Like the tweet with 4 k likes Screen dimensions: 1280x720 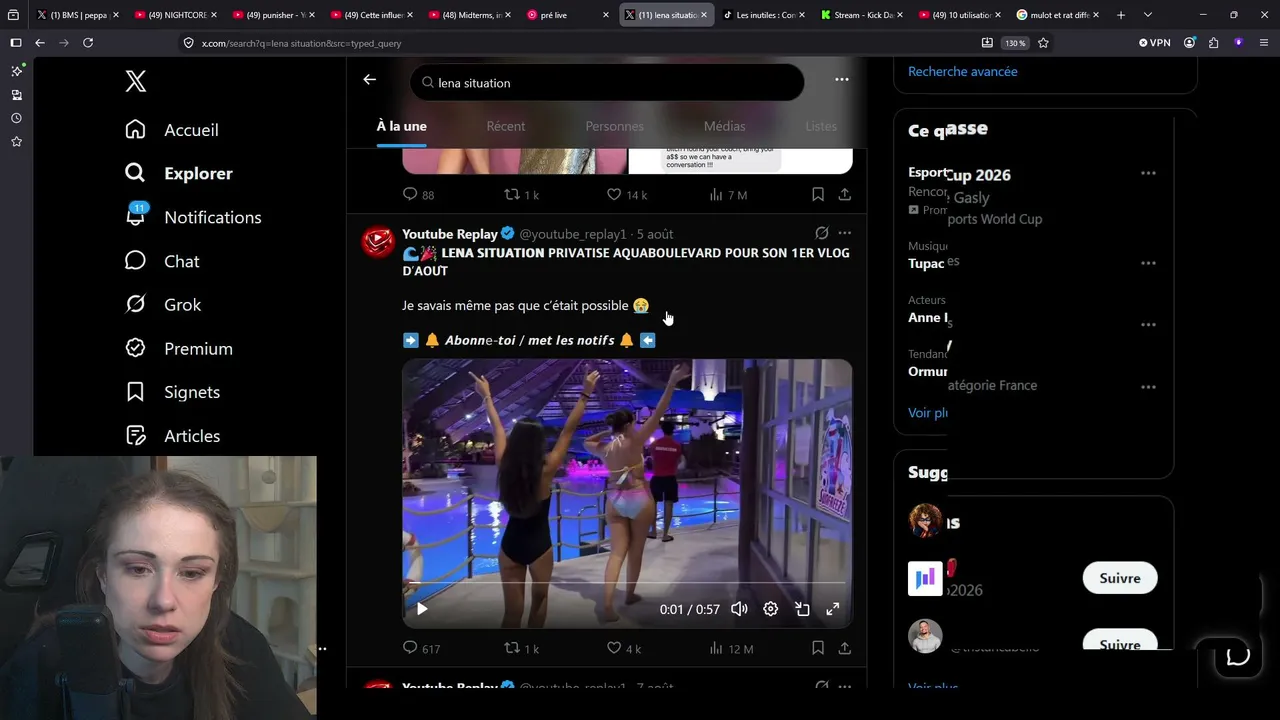(624, 648)
